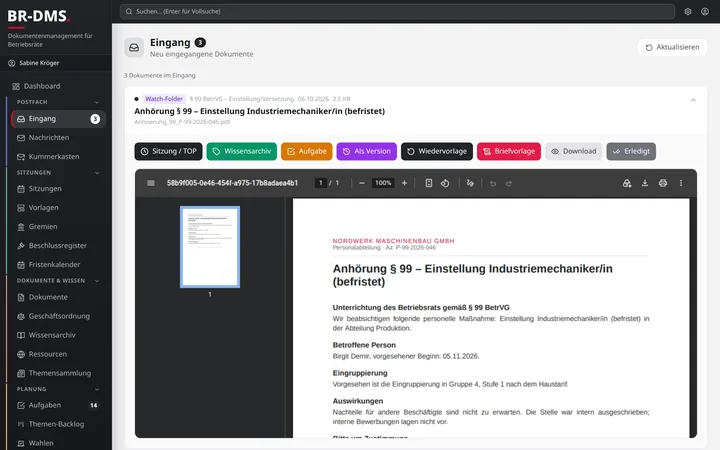Rotate the PDF counterclockwise
This screenshot has width=720, height=450.
click(445, 183)
